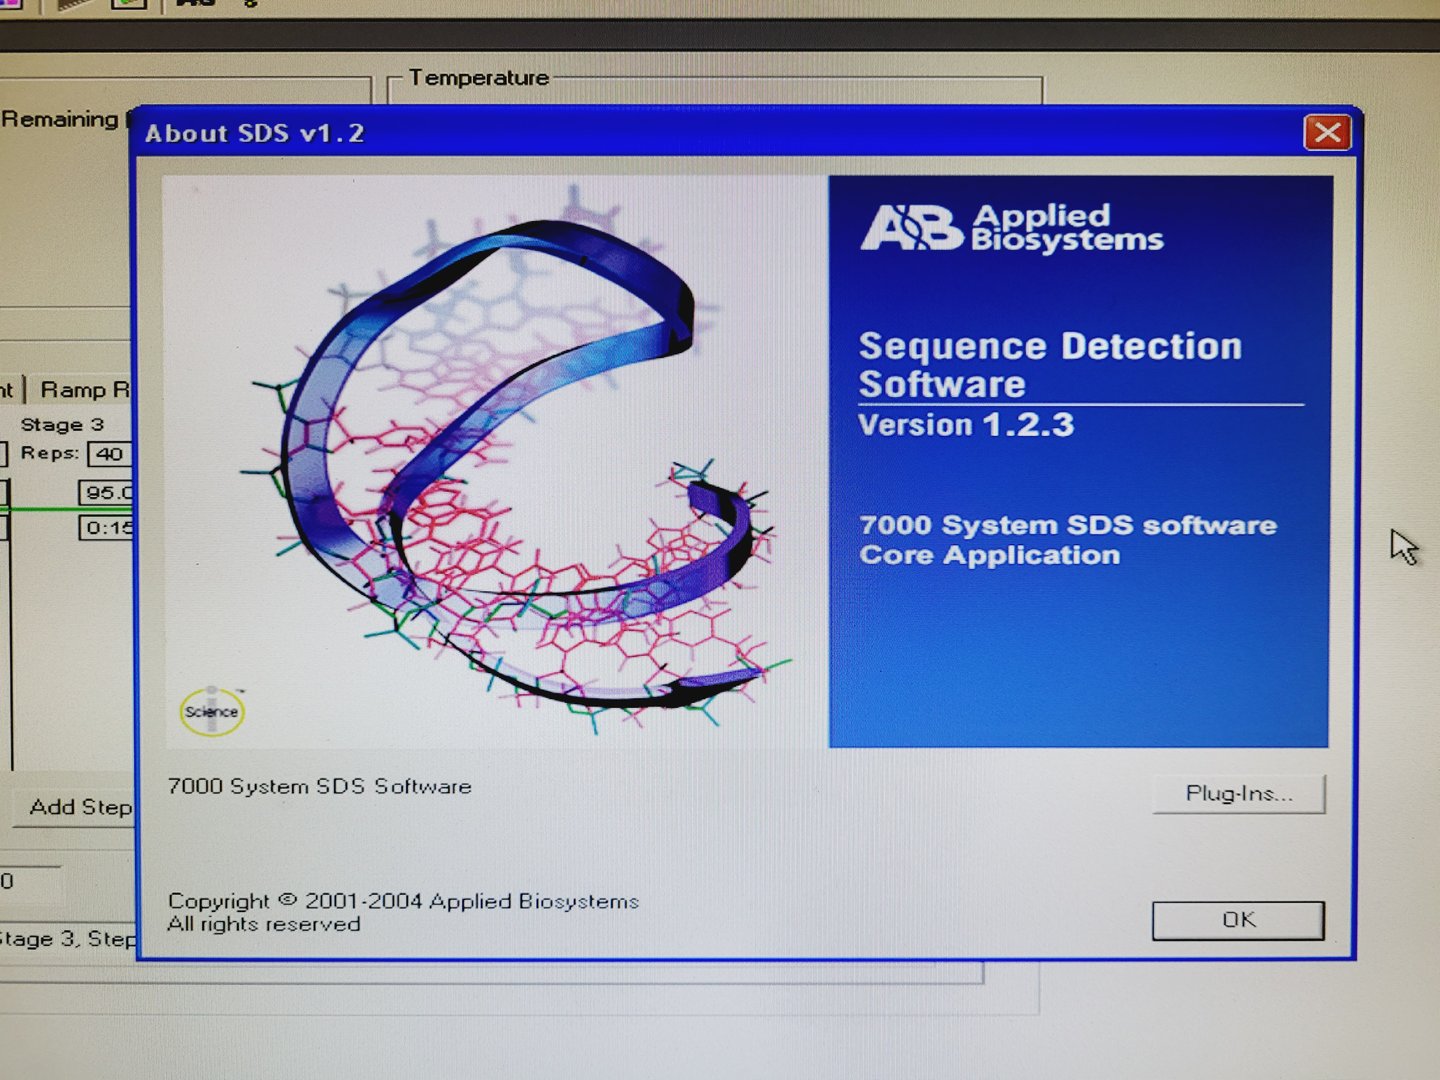Viewport: 1440px width, 1080px height.
Task: Switch to the Ramp Rate tab
Action: [x=85, y=390]
